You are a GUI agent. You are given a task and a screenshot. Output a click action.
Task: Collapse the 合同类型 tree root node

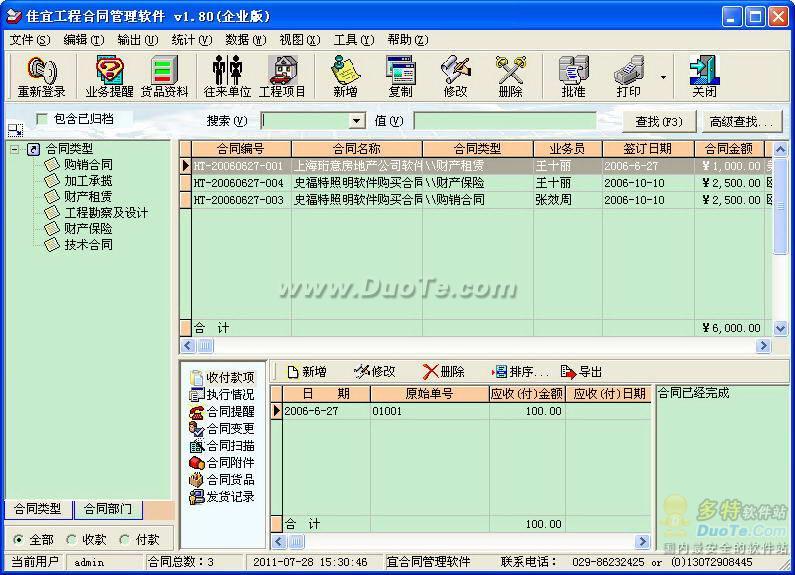click(x=15, y=149)
